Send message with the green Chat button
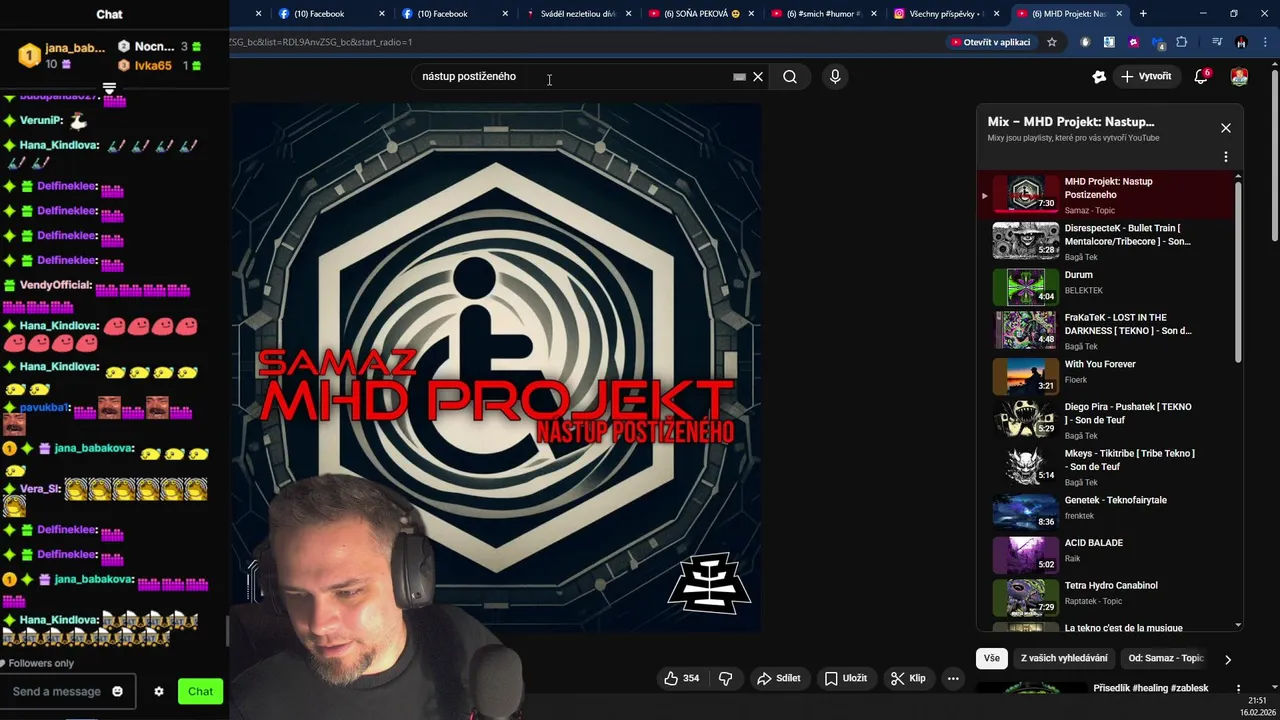 [200, 691]
